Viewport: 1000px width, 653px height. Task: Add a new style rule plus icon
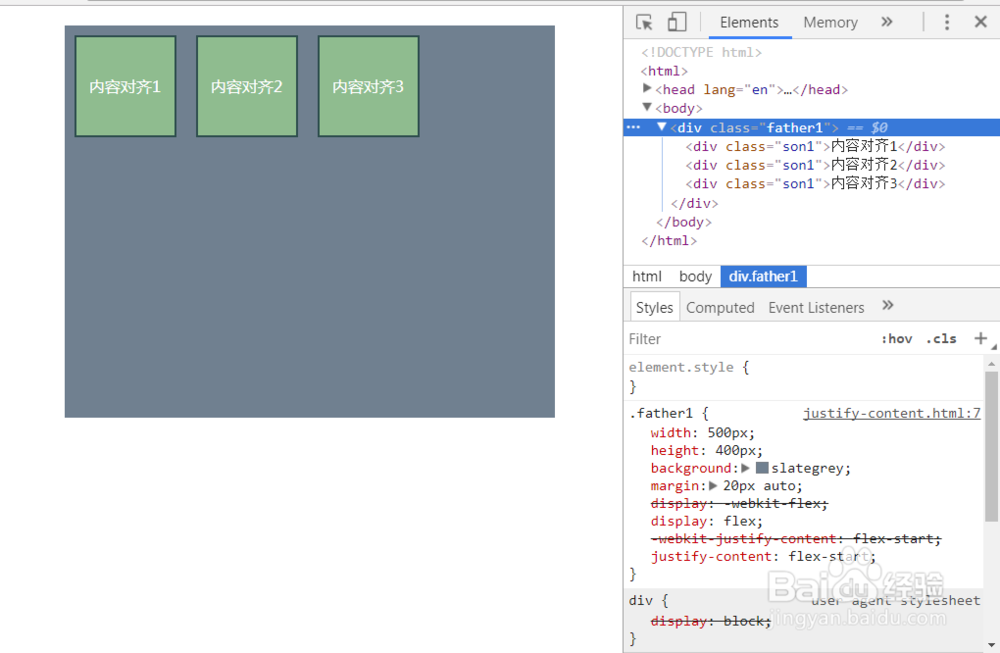click(x=980, y=339)
